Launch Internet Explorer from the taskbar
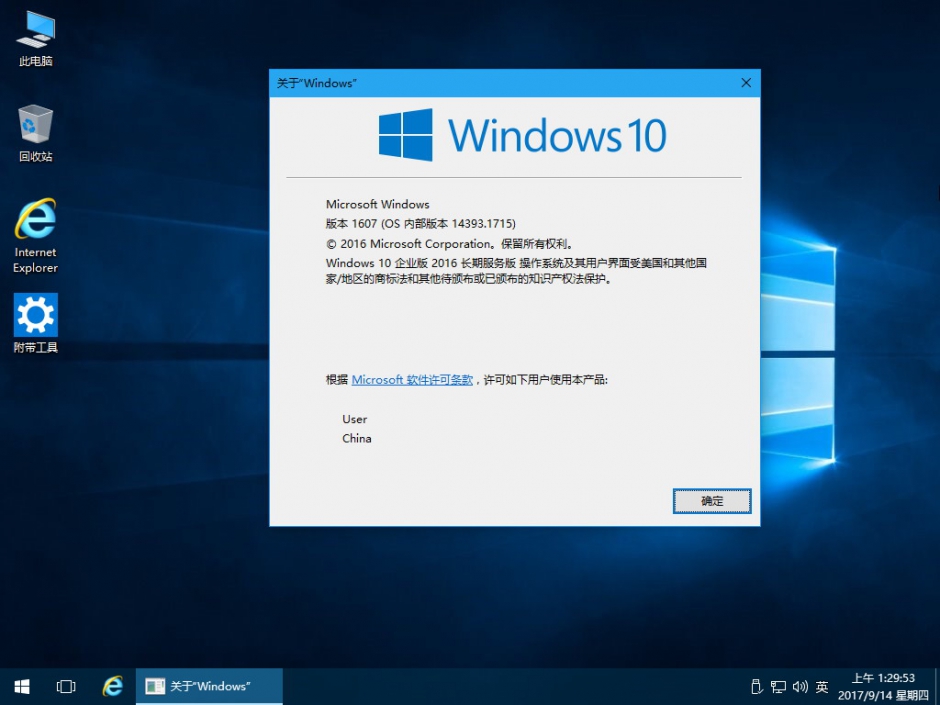 click(112, 686)
